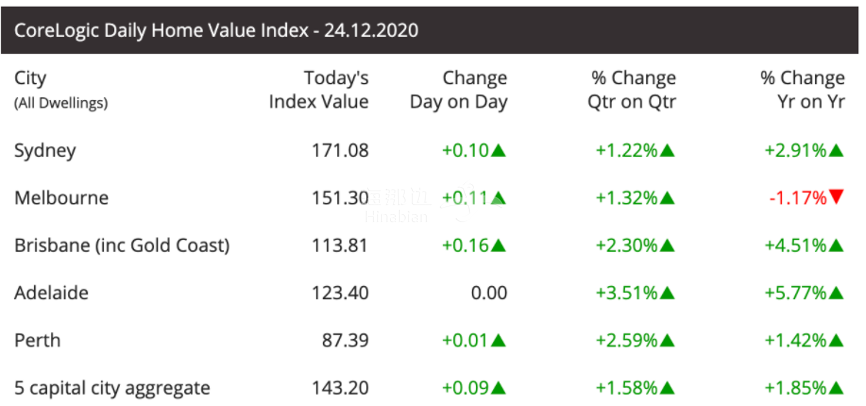Click the Today's Index Value header
This screenshot has height=406, width=866.
[x=319, y=89]
